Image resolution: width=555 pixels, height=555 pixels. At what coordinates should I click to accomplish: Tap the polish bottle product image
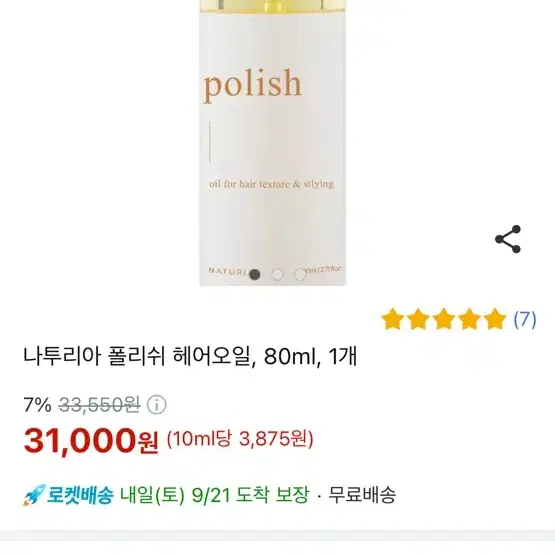(273, 142)
